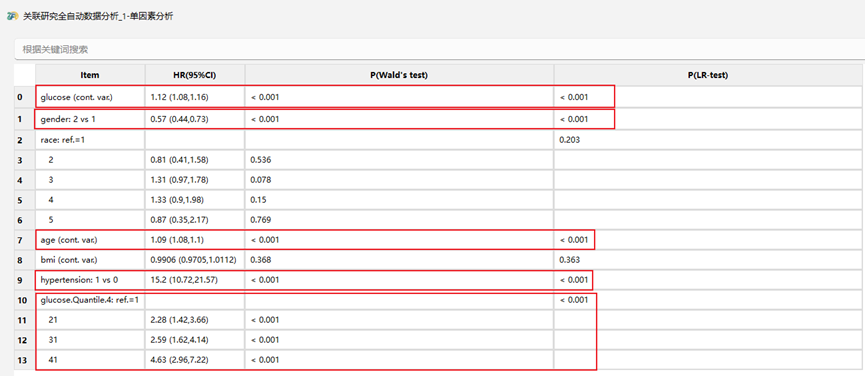Click Item cell '41' in row 13
The image size is (865, 376).
tap(90, 360)
